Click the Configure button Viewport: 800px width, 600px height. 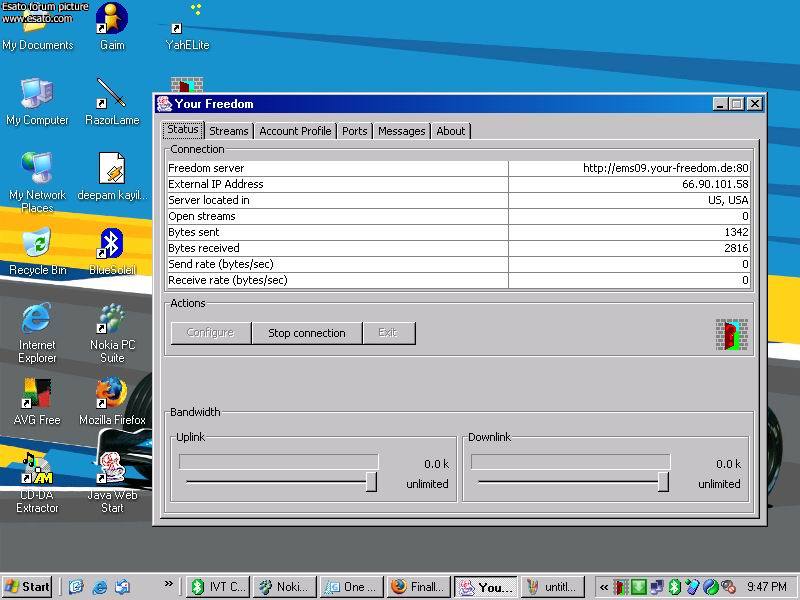pos(211,333)
